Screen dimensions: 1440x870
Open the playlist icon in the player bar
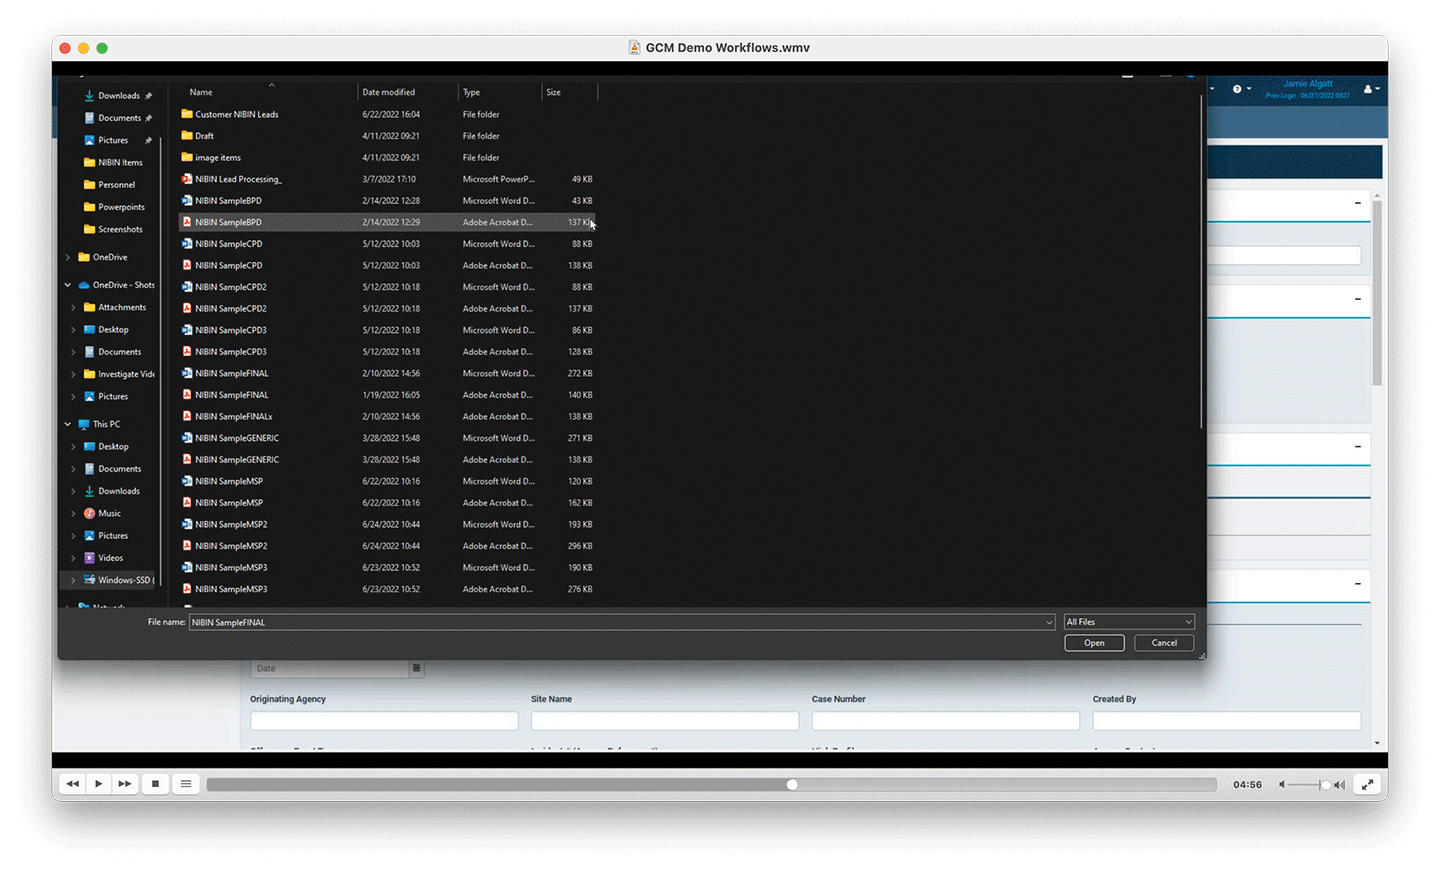pyautogui.click(x=186, y=784)
